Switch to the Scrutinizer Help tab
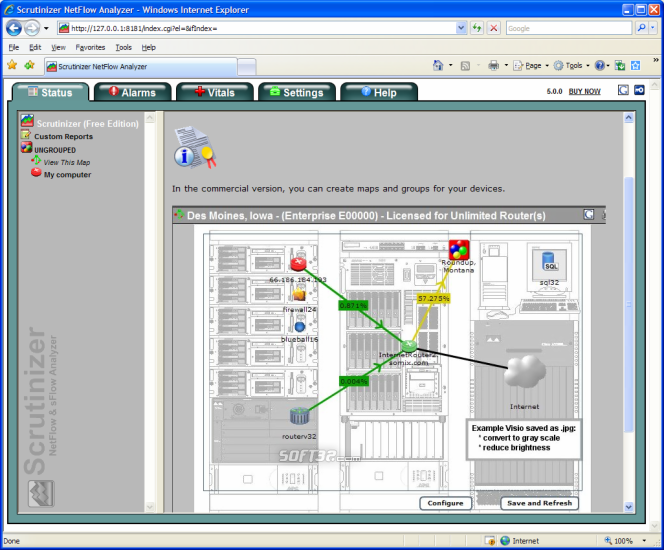The height and width of the screenshot is (550, 664). coord(379,92)
